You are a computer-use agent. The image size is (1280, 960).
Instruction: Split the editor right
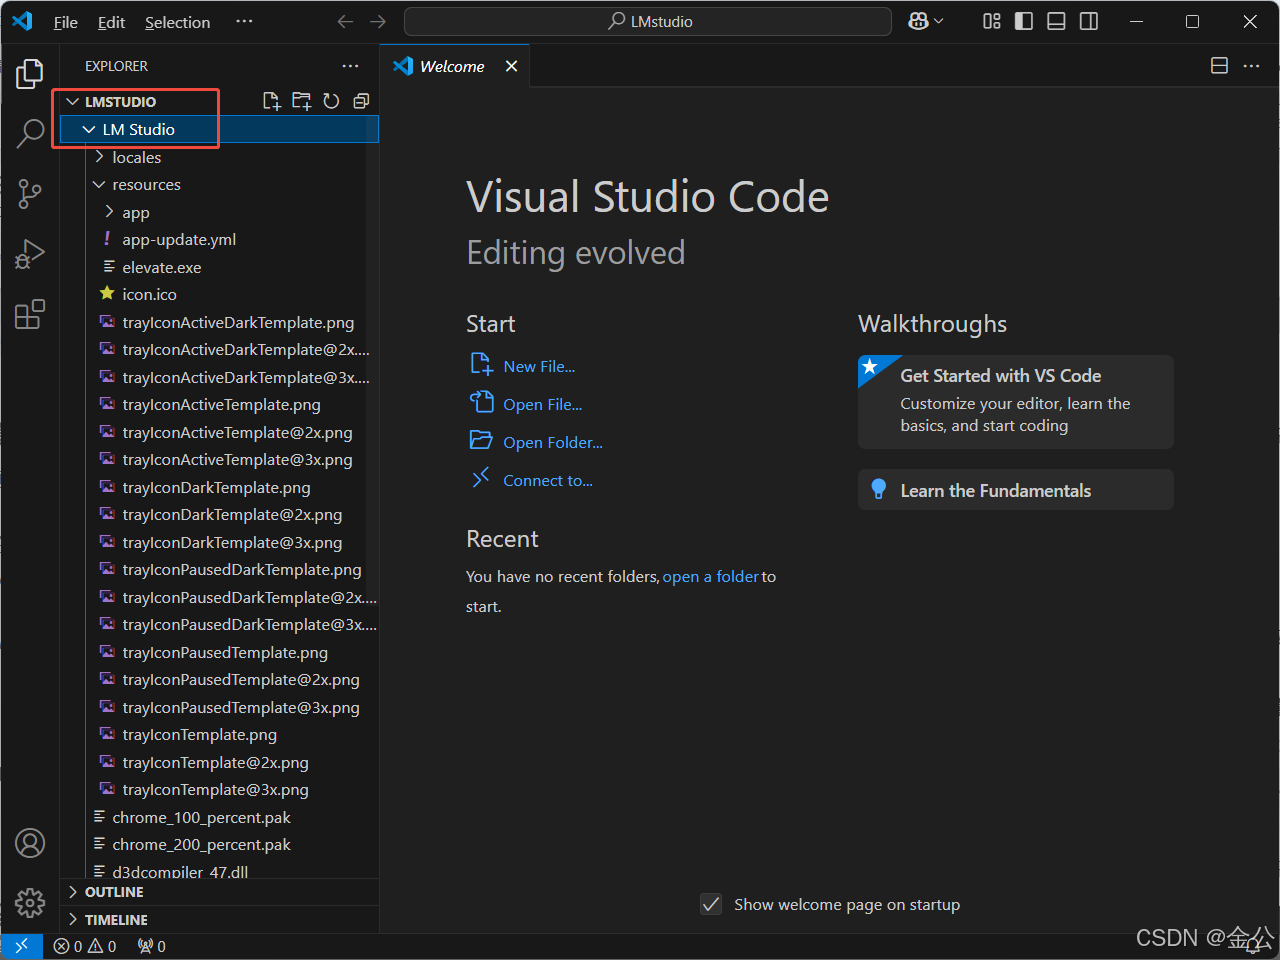coord(1219,66)
